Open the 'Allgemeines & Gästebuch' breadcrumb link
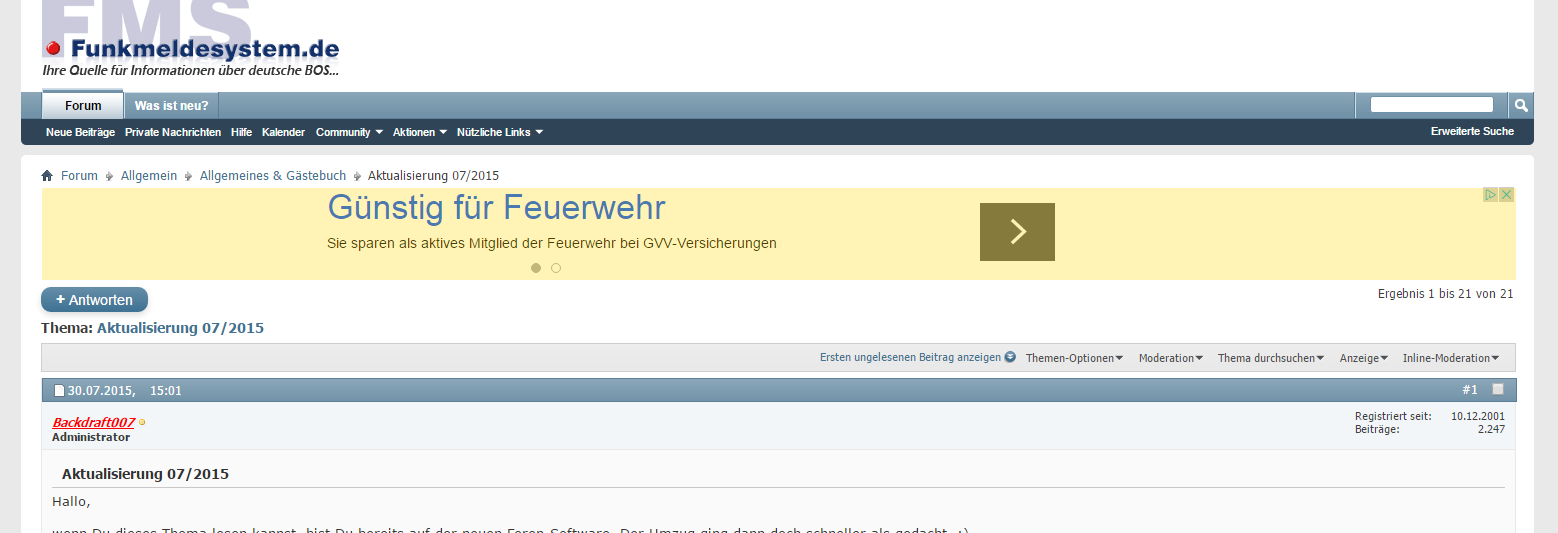The image size is (1558, 533). pos(272,176)
